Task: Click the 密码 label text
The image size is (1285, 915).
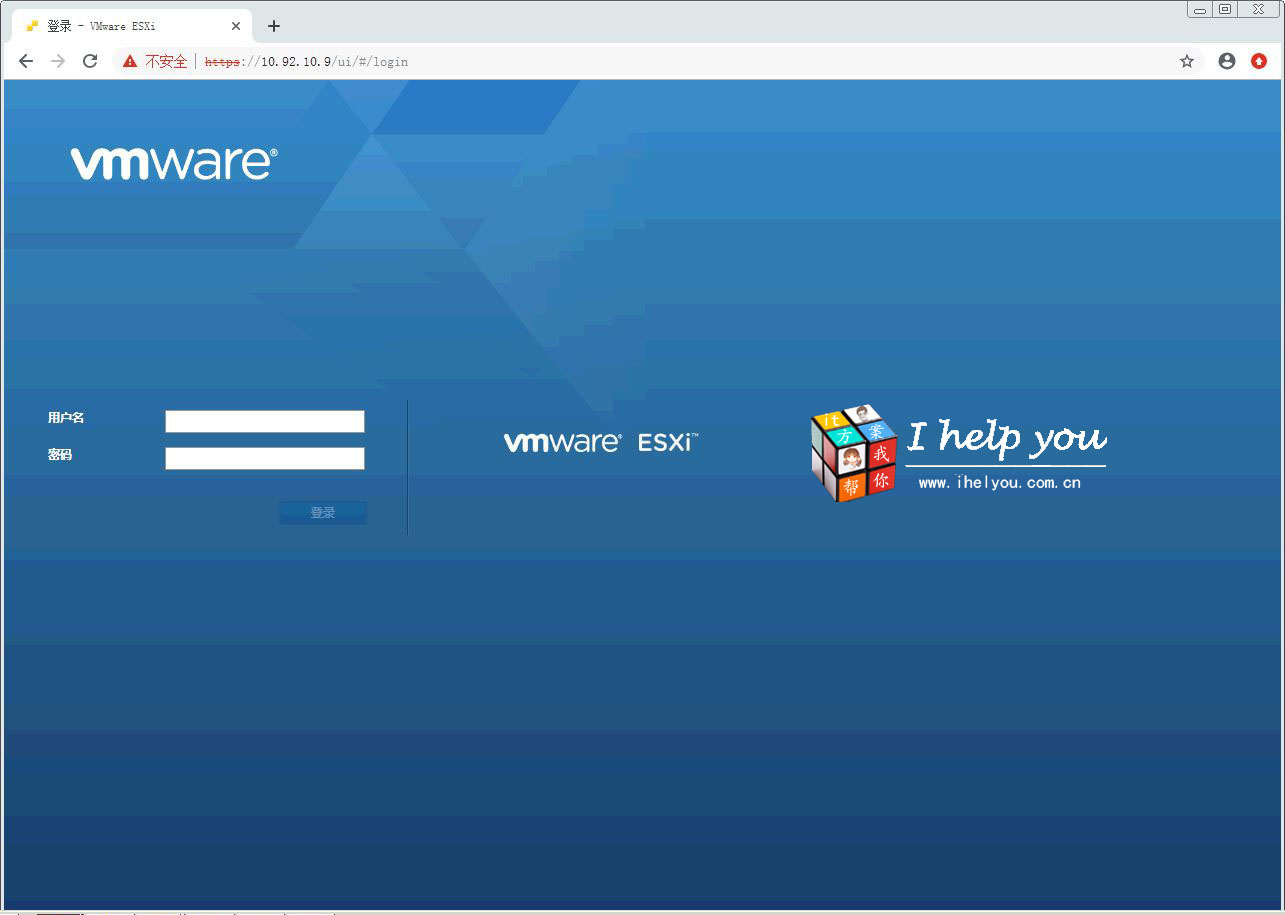Action: pyautogui.click(x=60, y=455)
